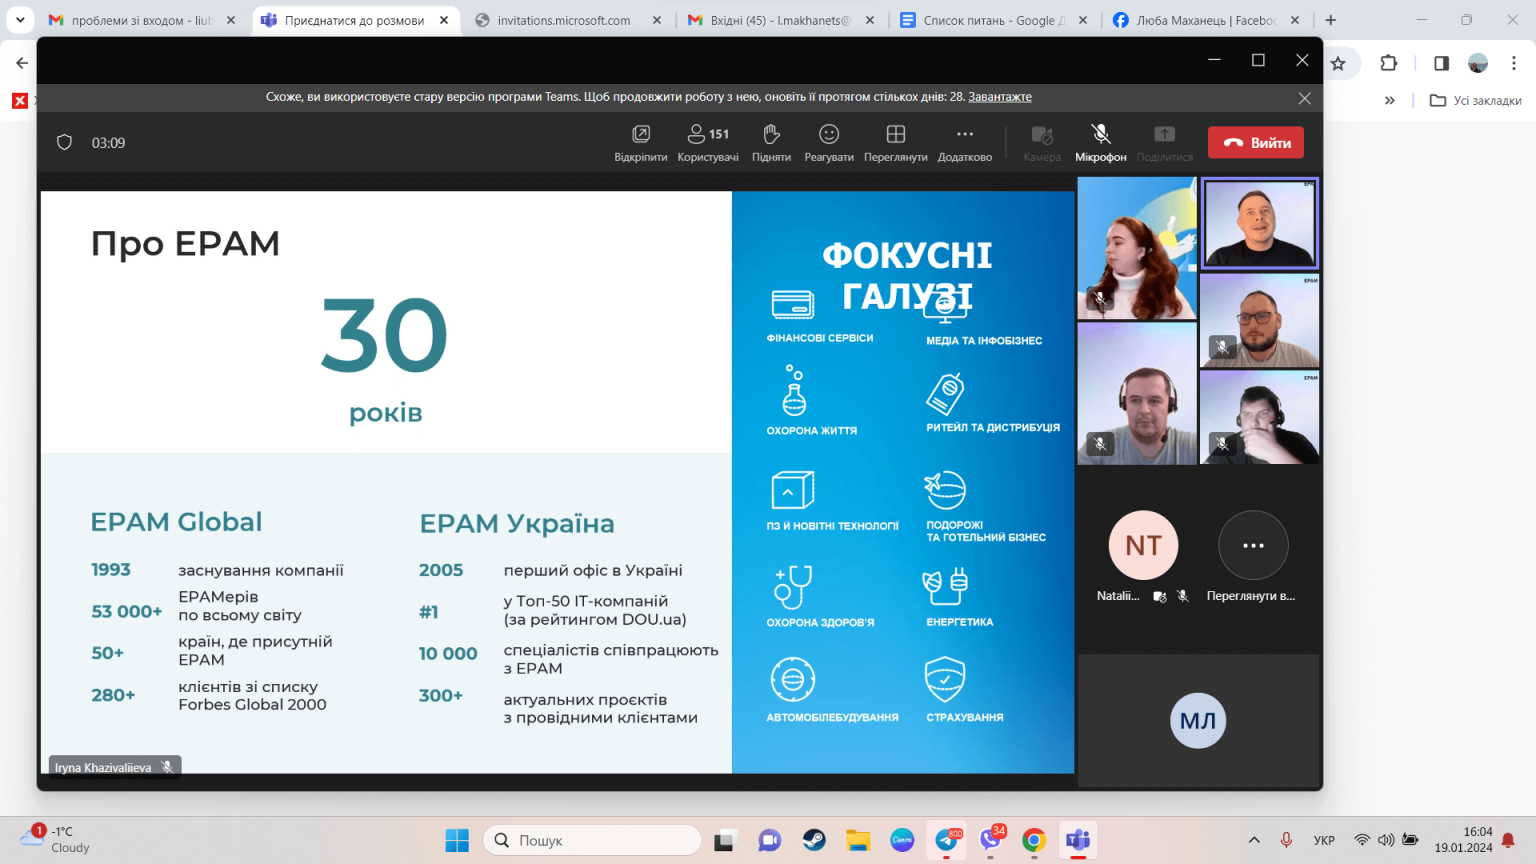Switch to Люба Маханець Facebook tab
The width and height of the screenshot is (1536, 864).
click(1206, 20)
